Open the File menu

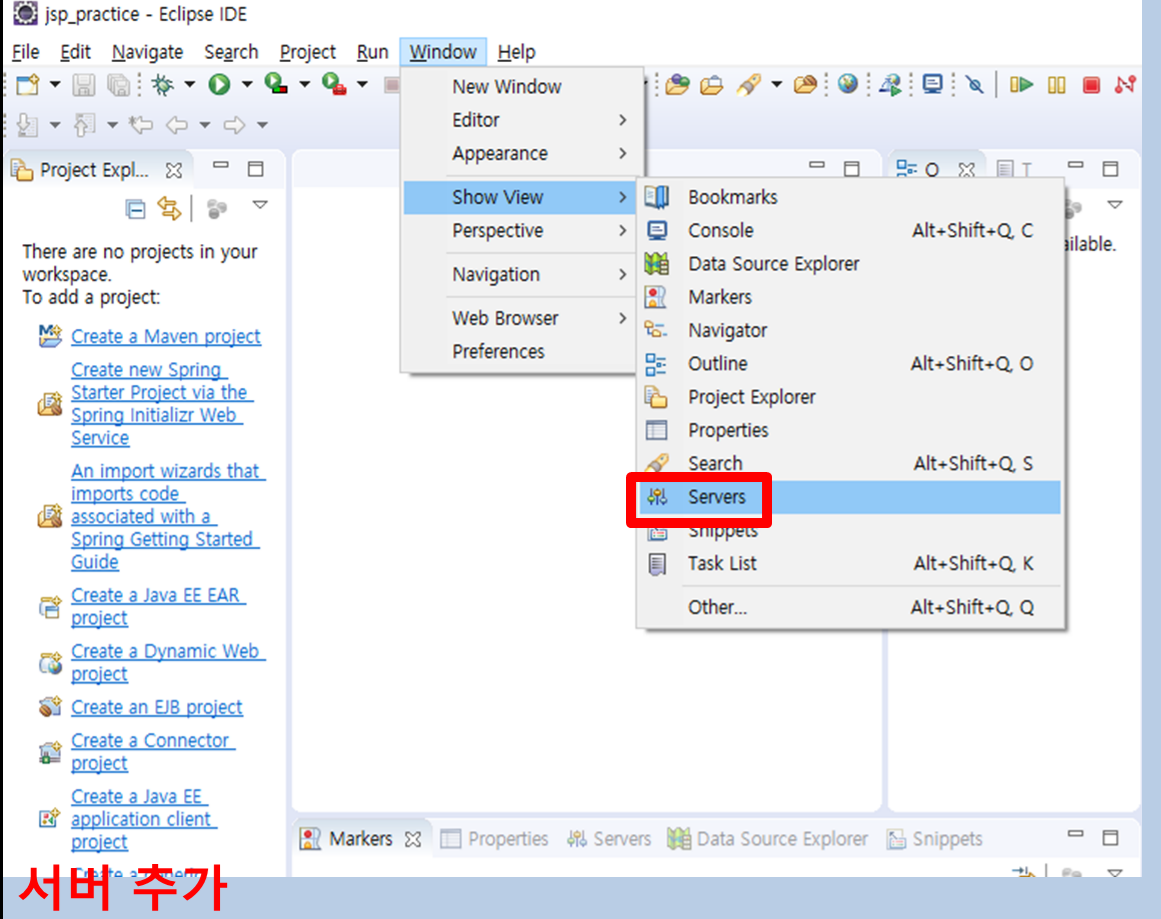click(25, 53)
